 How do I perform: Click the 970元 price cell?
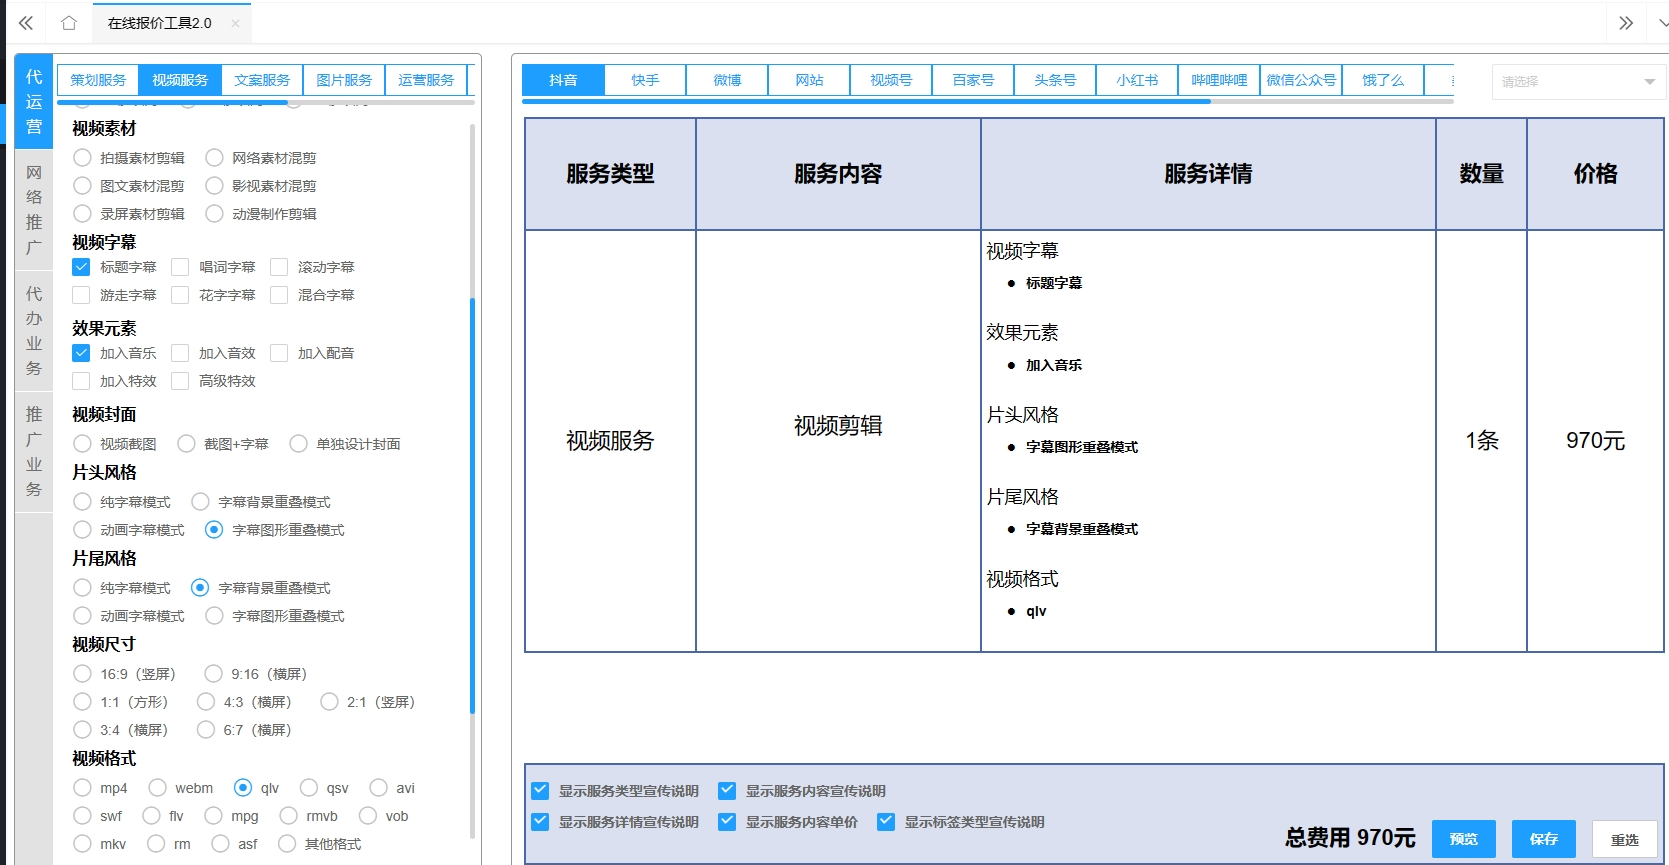1595,441
